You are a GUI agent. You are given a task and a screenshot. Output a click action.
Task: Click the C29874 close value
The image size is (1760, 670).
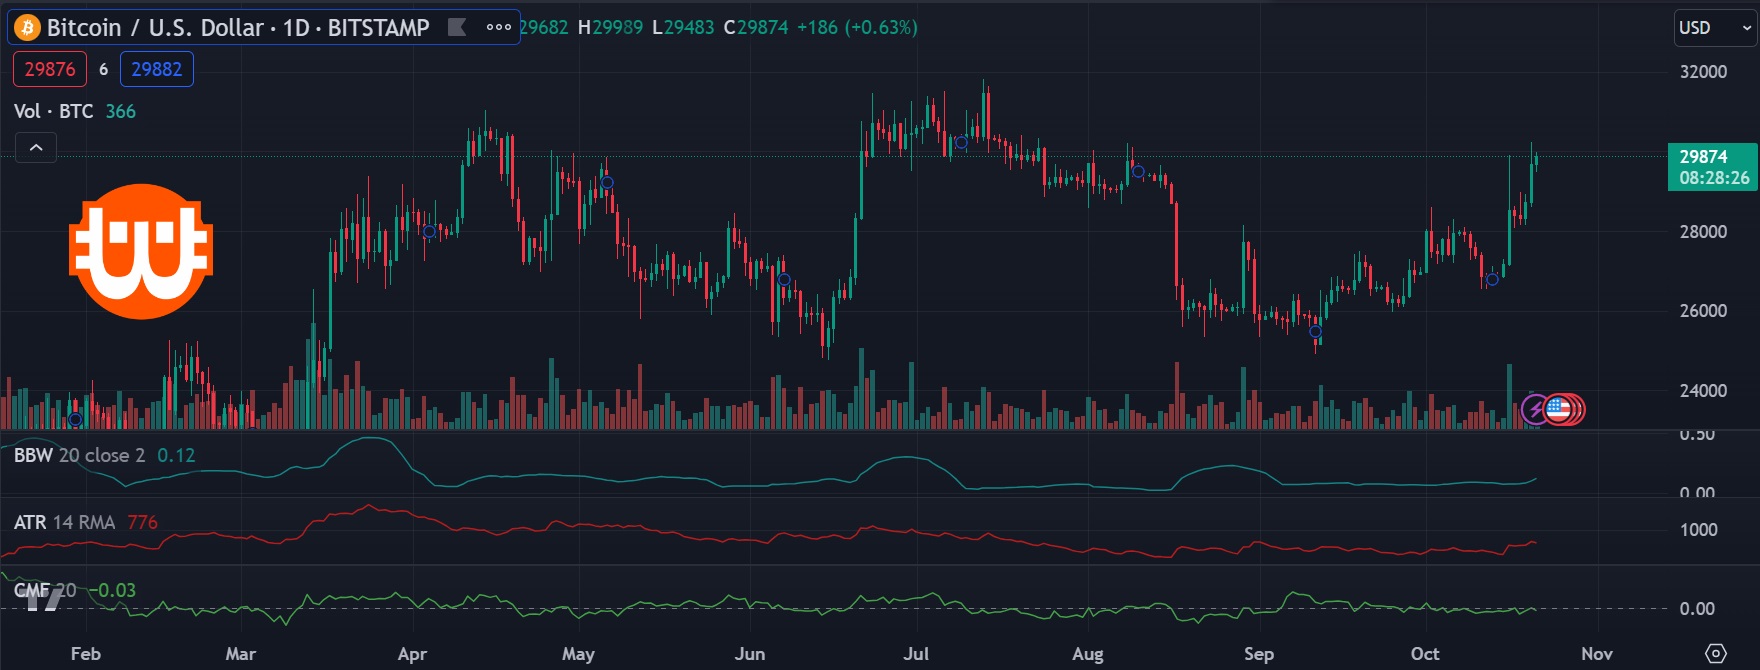[x=756, y=27]
